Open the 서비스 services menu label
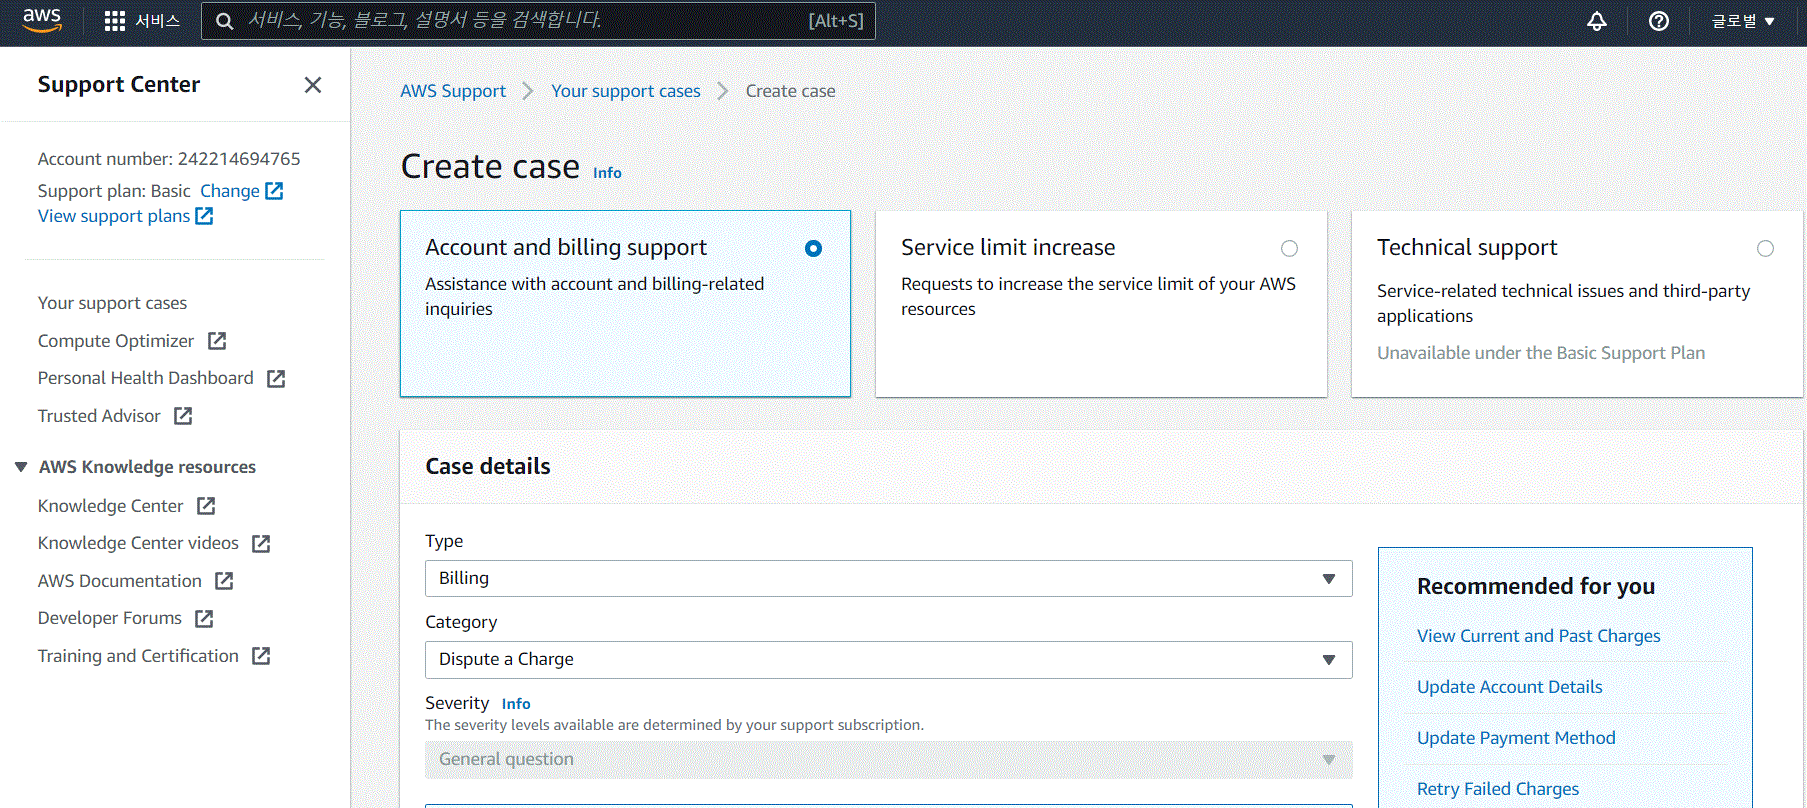This screenshot has height=808, width=1807. (157, 21)
